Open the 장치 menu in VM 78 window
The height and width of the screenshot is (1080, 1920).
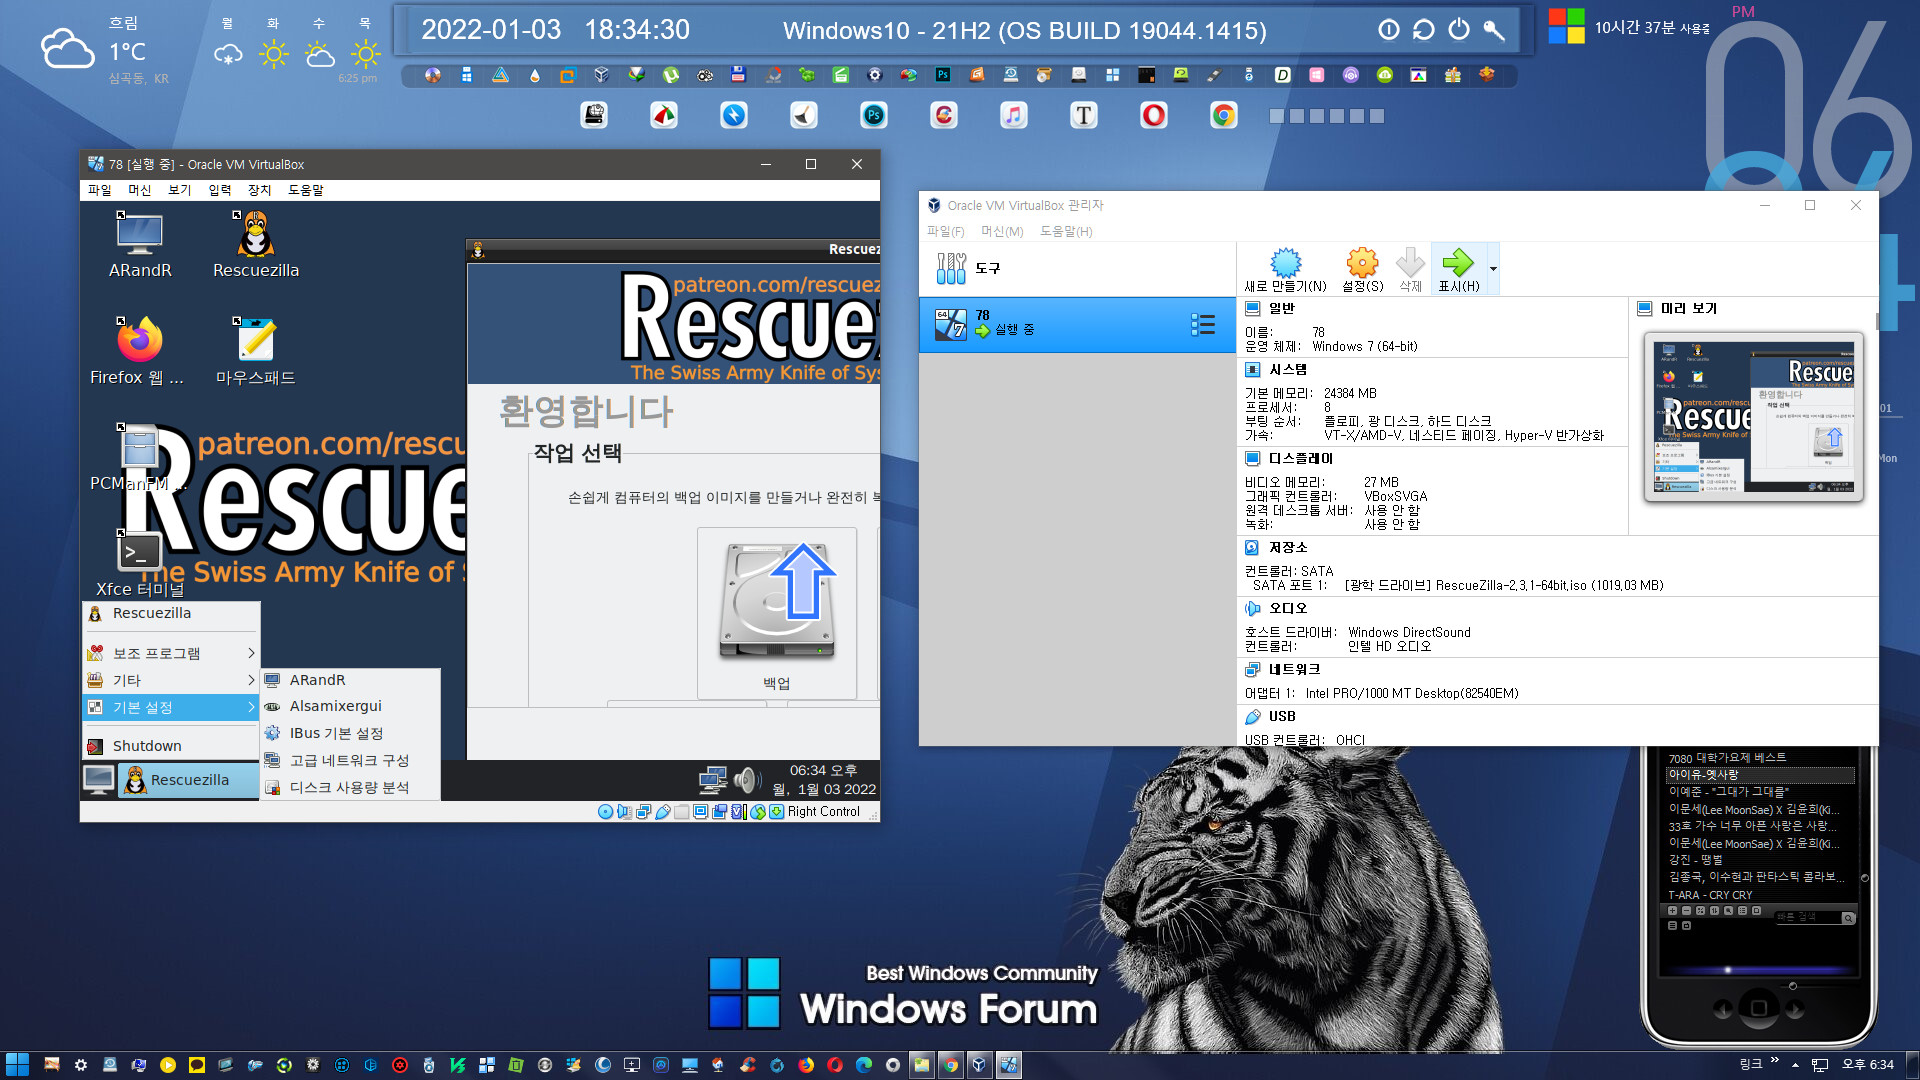[x=259, y=190]
